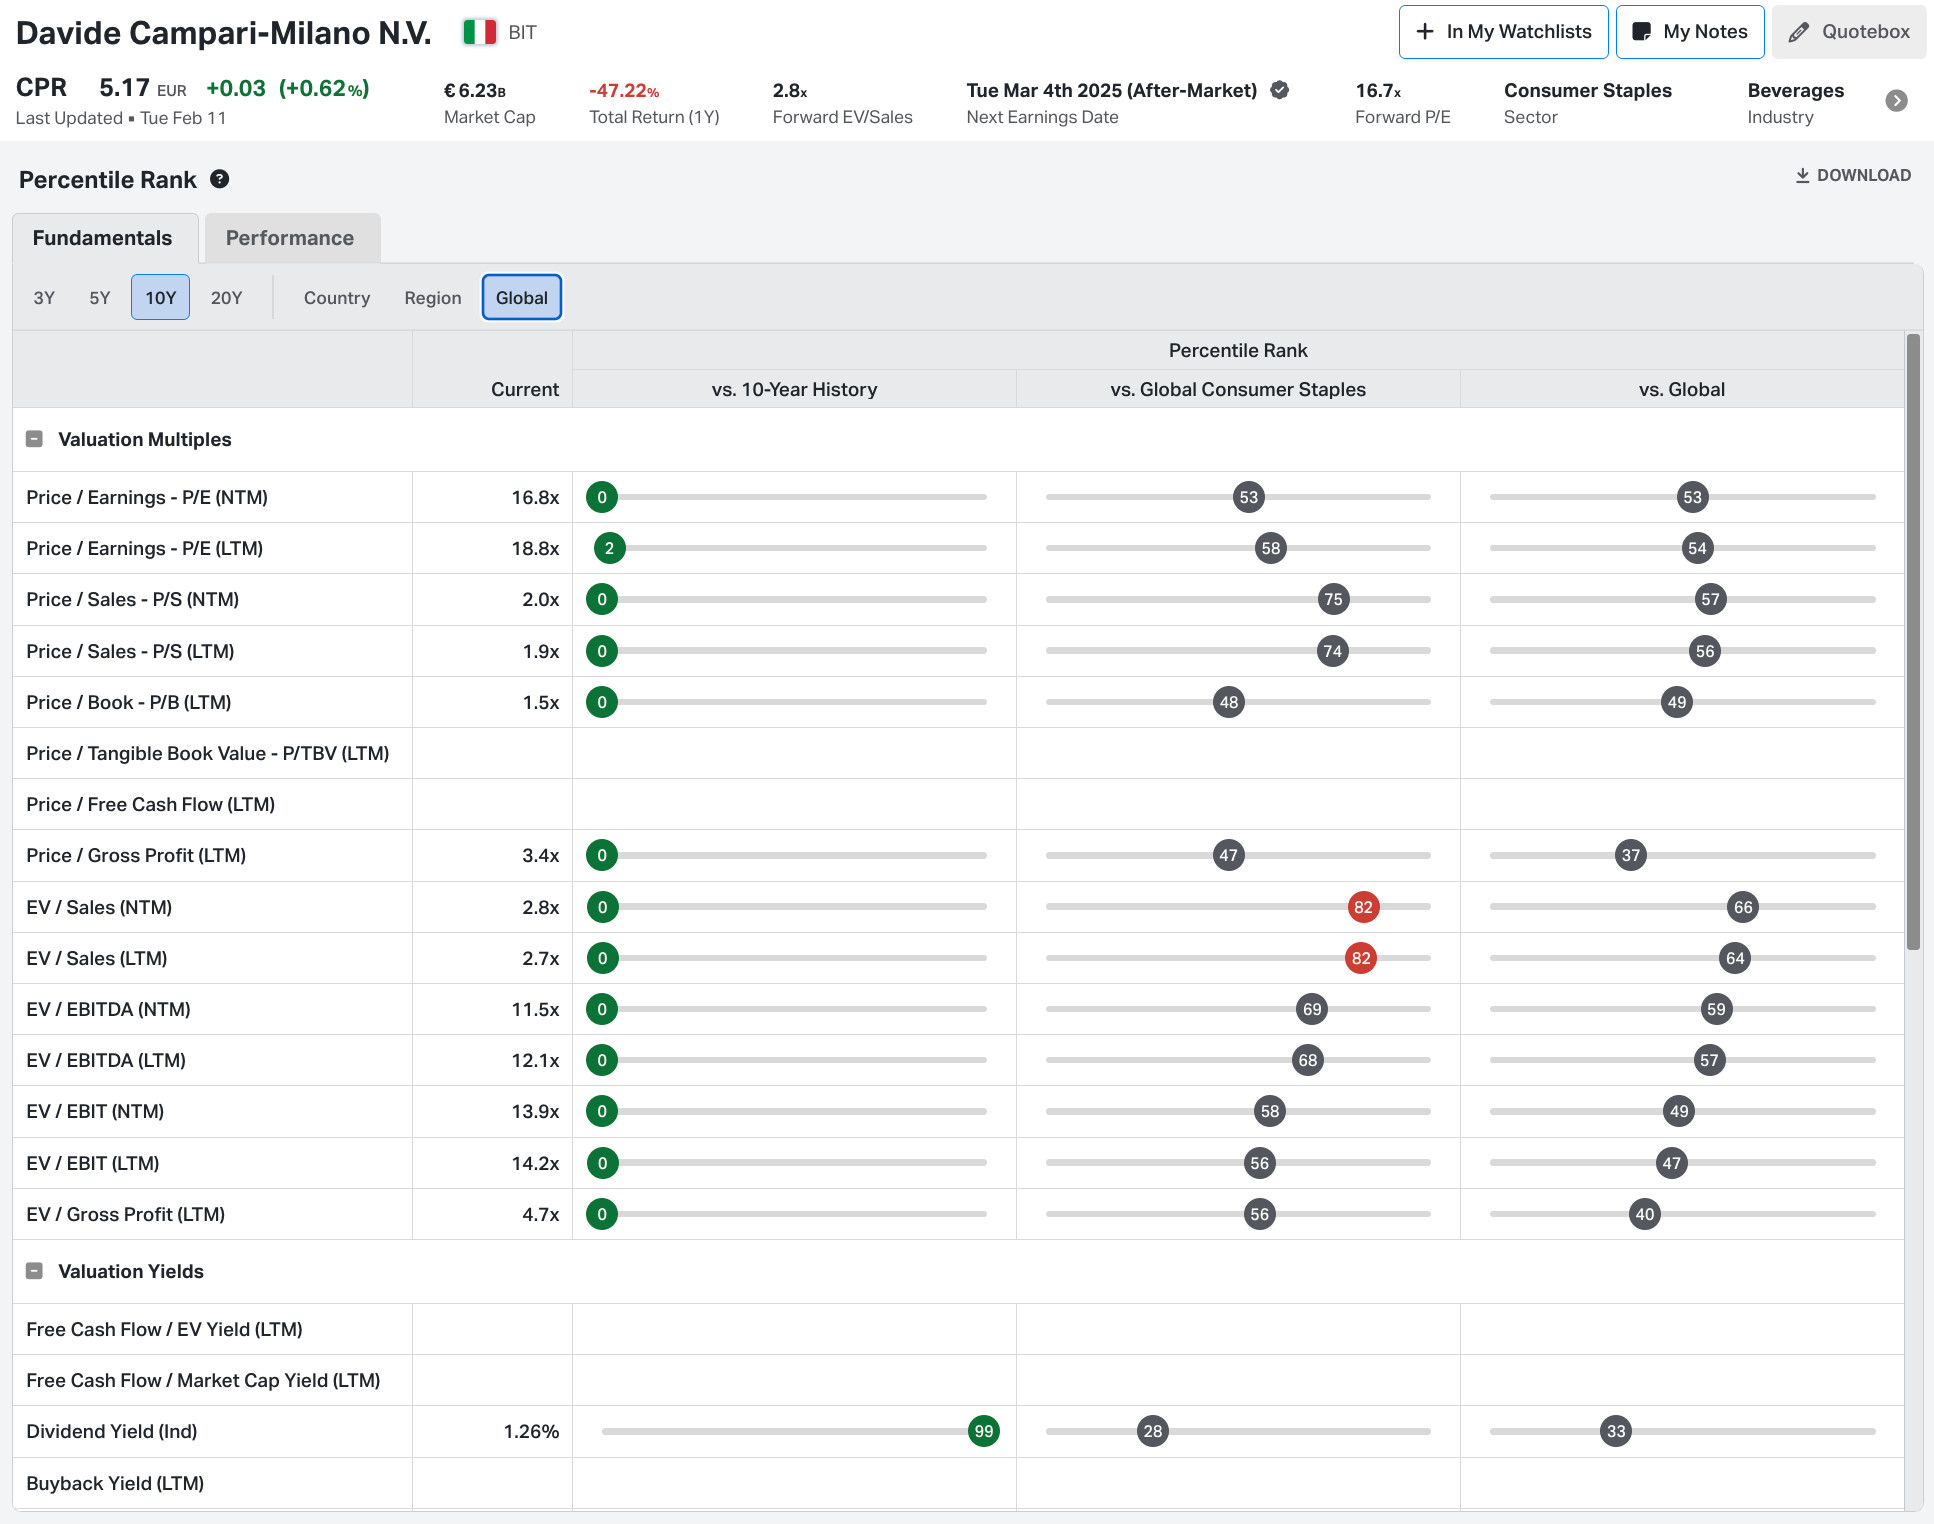Click the Consumer Staples sector link

(x=1588, y=90)
